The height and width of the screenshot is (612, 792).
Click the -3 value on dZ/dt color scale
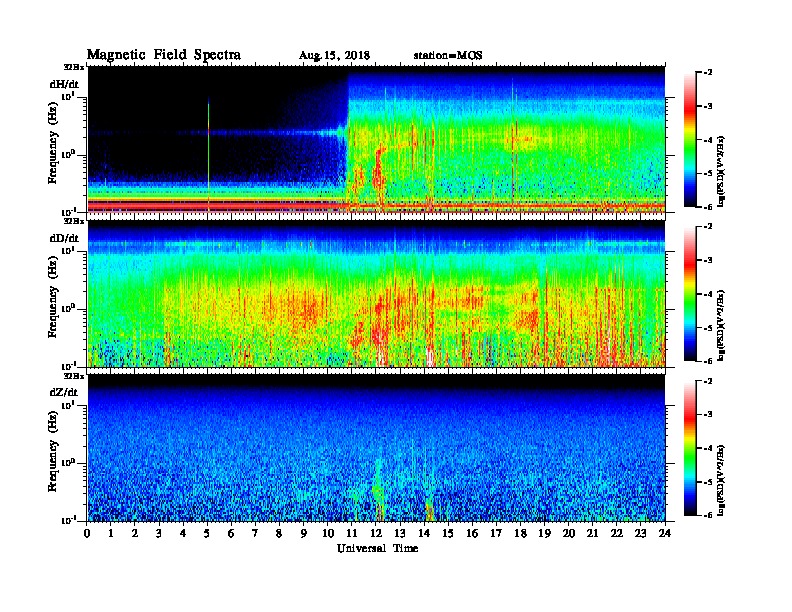pyautogui.click(x=708, y=414)
